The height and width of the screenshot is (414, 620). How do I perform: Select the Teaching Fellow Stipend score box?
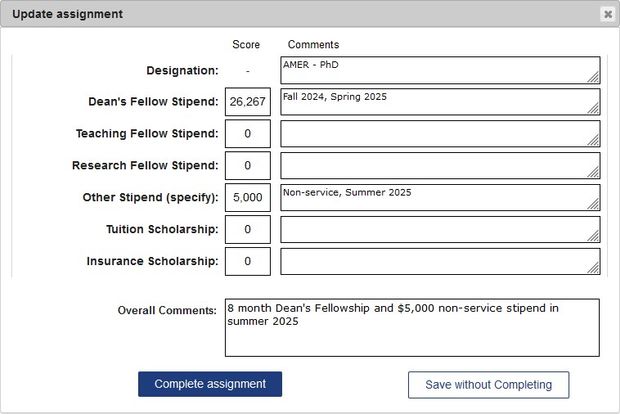click(247, 134)
